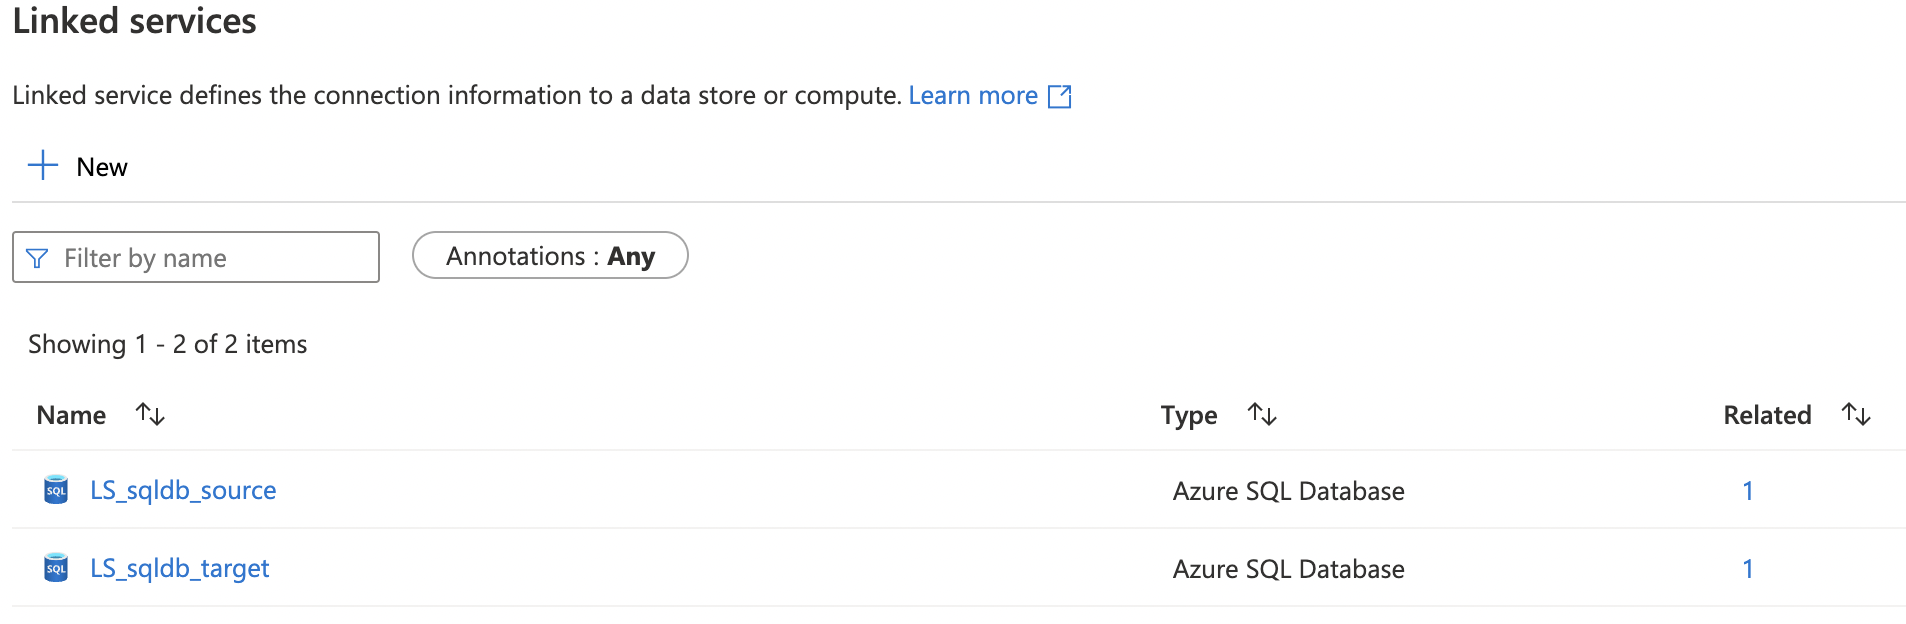
Task: Open the LS_sqldb_target linked service
Action: [x=180, y=568]
